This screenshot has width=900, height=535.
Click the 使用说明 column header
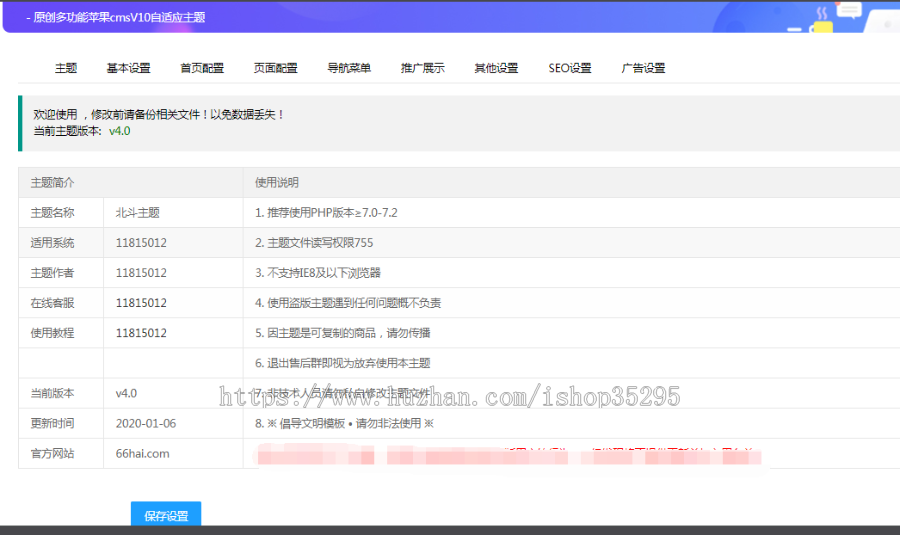[x=277, y=183]
